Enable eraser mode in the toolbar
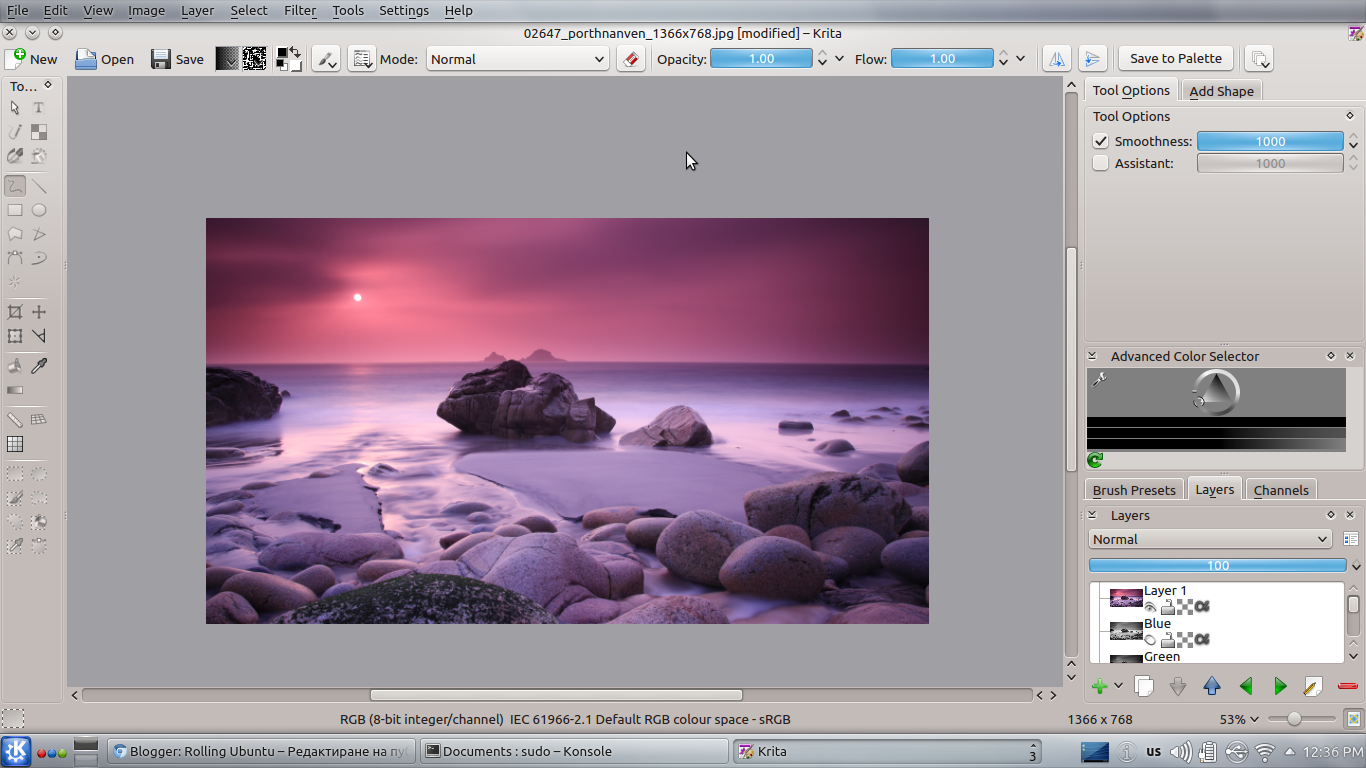 pos(630,58)
